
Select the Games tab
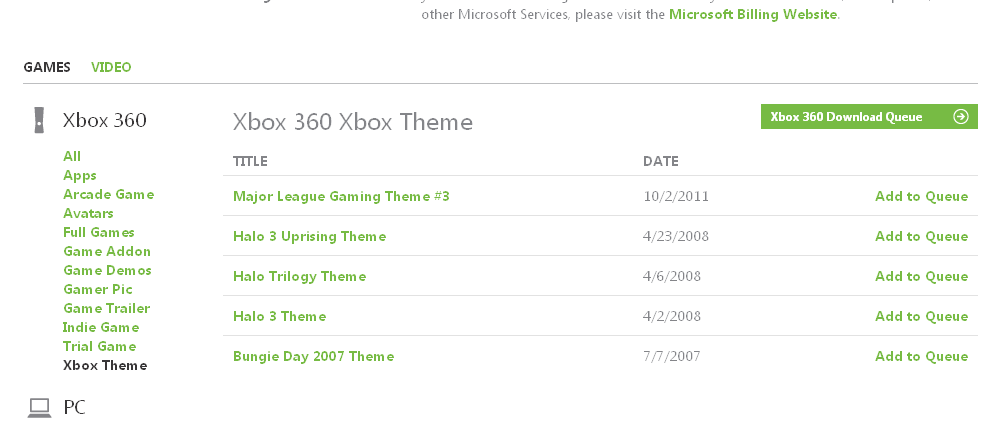[x=47, y=67]
